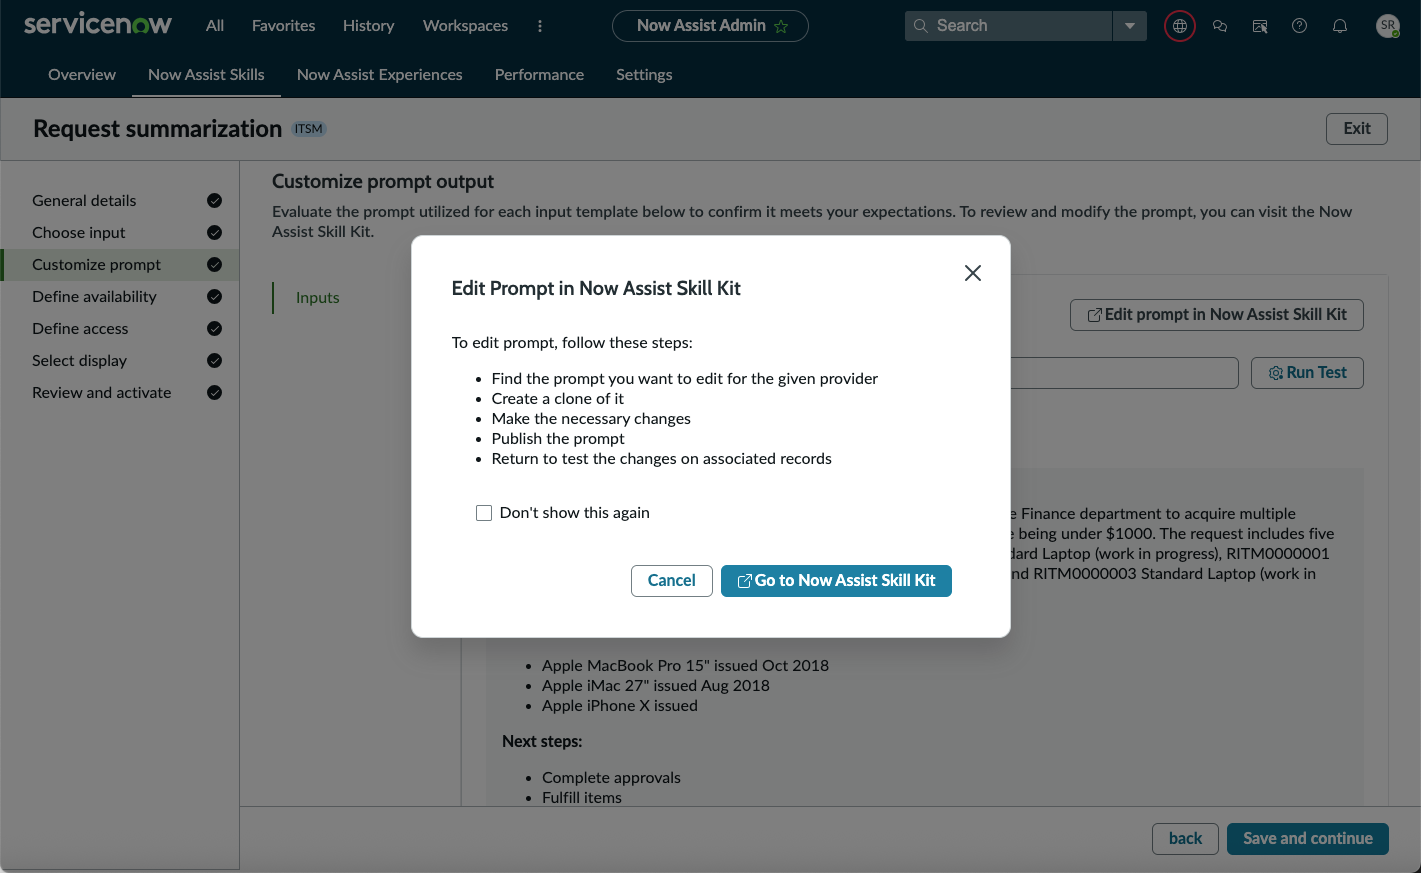Click the Customize prompt completed checkmark
Screen dimensions: 1421x873
point(214,265)
